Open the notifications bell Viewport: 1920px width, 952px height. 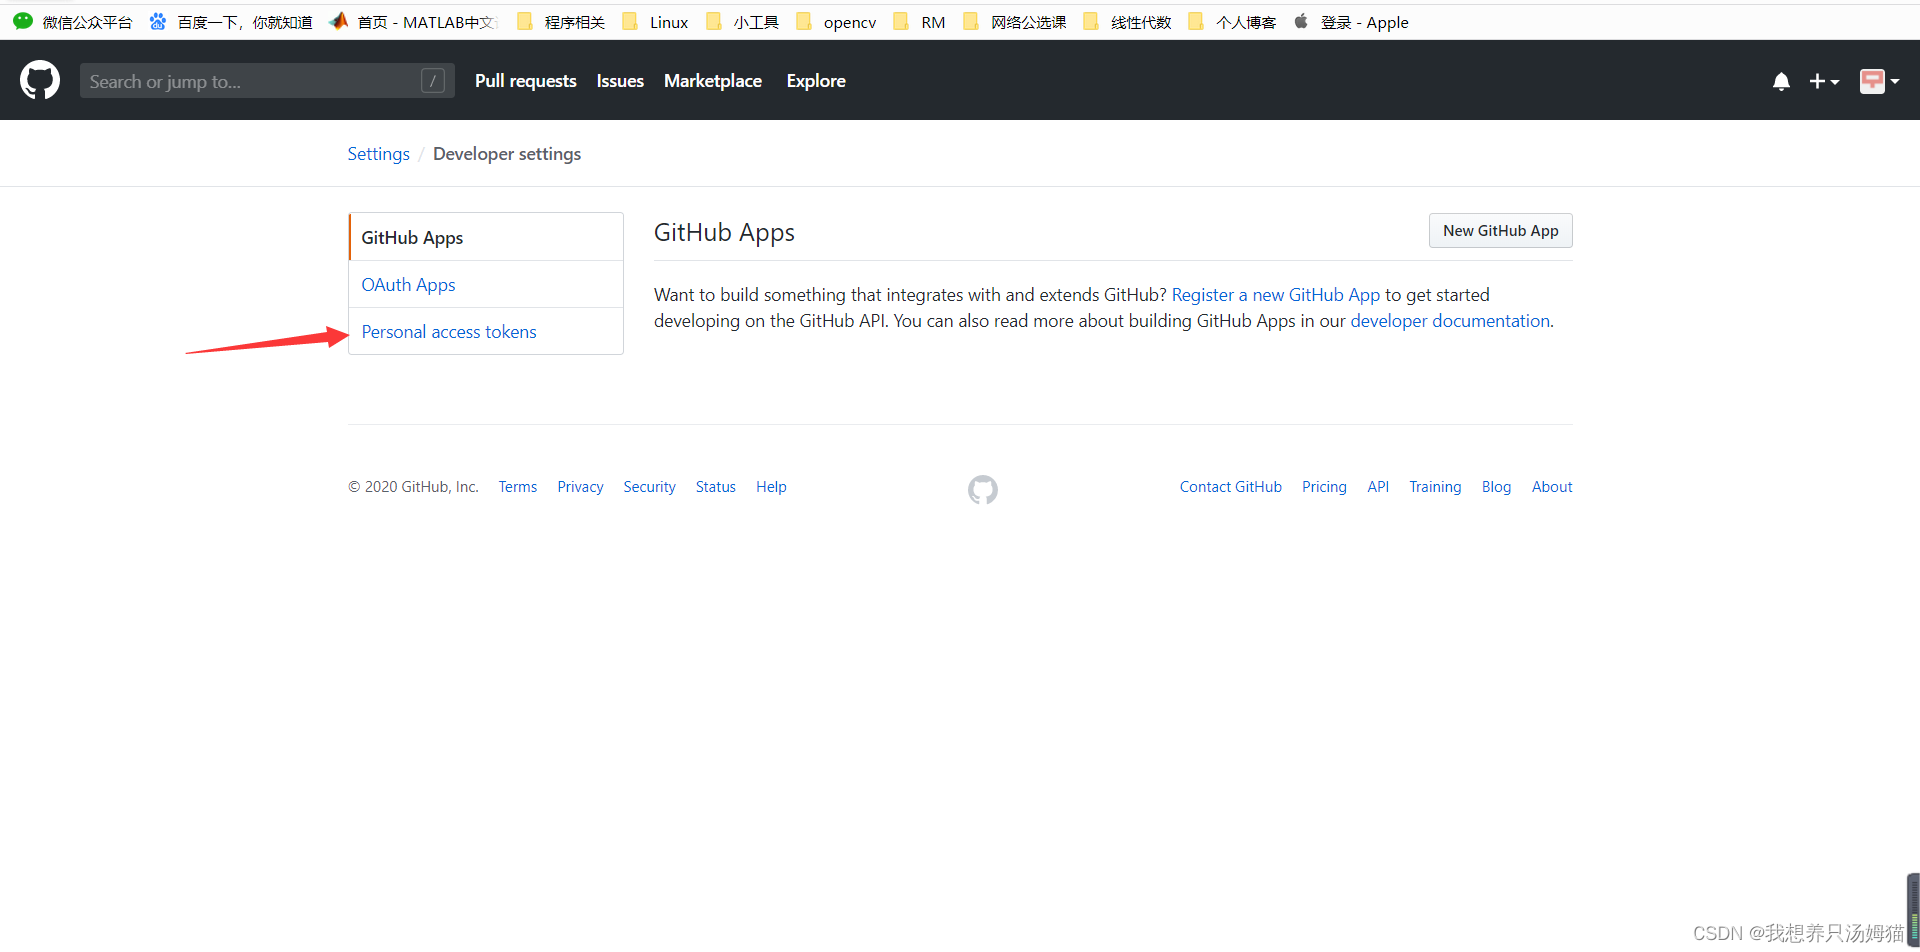[x=1781, y=81]
